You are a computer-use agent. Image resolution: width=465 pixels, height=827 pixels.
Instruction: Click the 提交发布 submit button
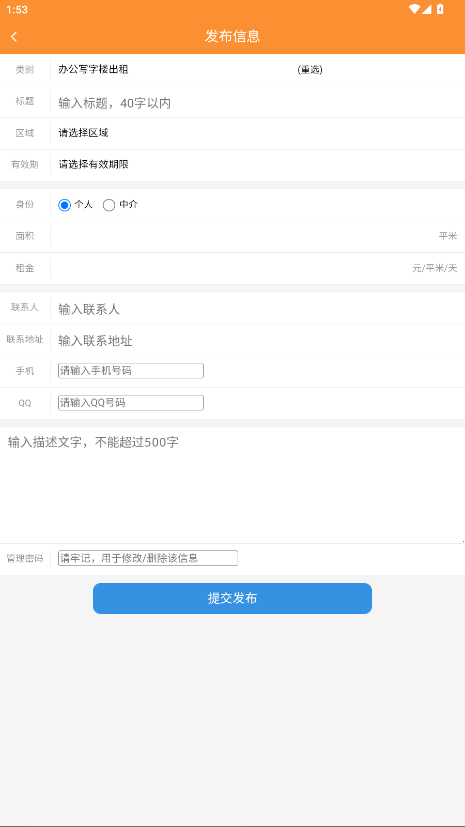pos(232,598)
